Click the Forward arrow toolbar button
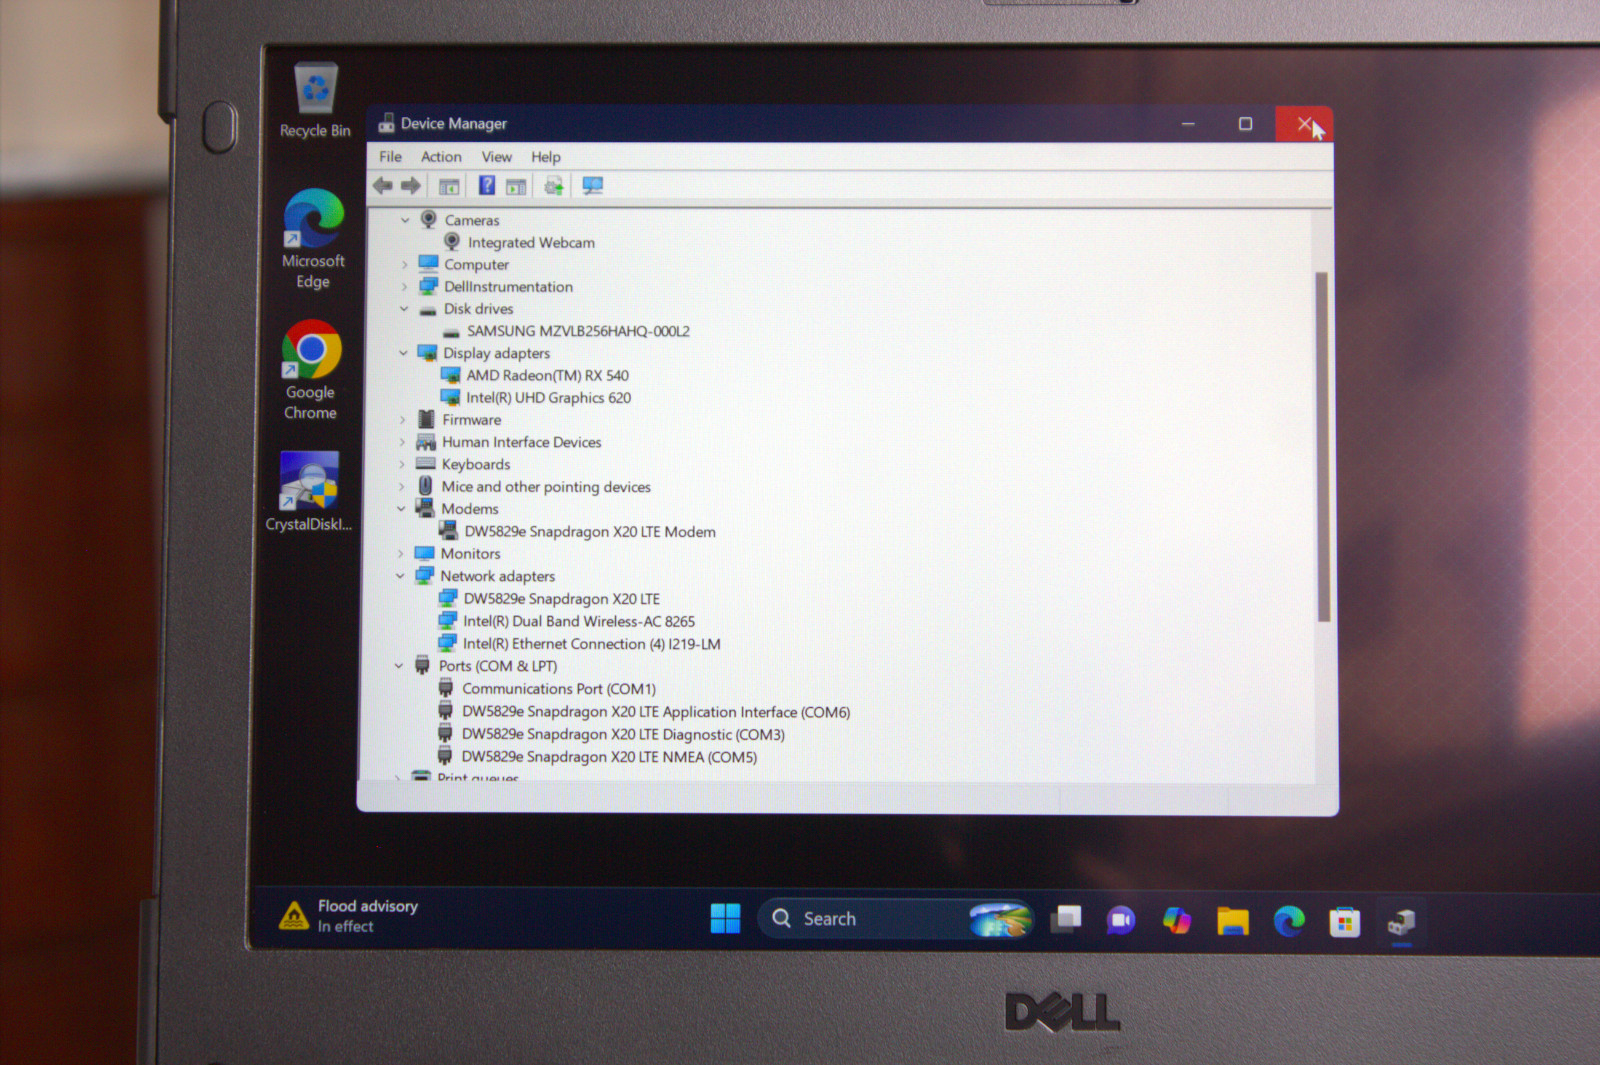This screenshot has width=1600, height=1065. click(x=411, y=186)
